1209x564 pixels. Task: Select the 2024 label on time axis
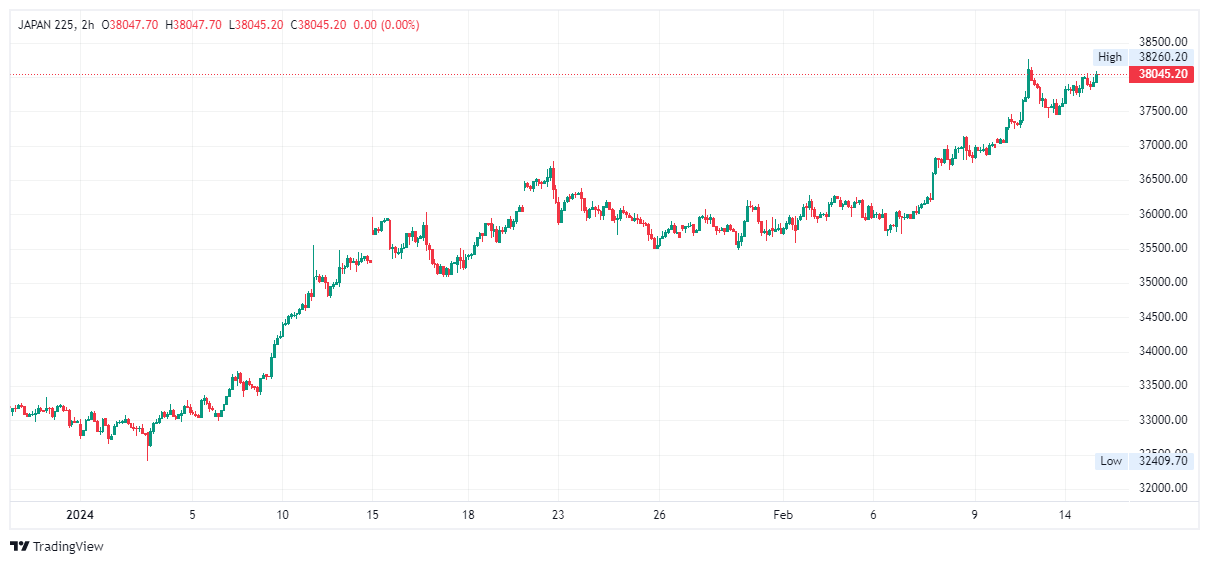(79, 515)
